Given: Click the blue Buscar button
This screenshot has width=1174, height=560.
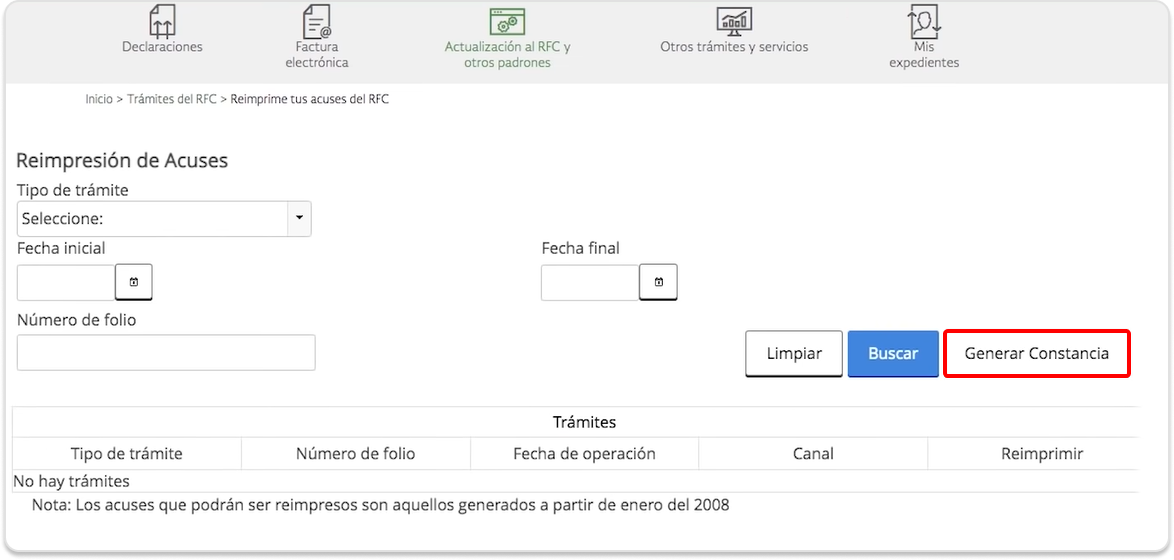Looking at the screenshot, I should point(893,354).
